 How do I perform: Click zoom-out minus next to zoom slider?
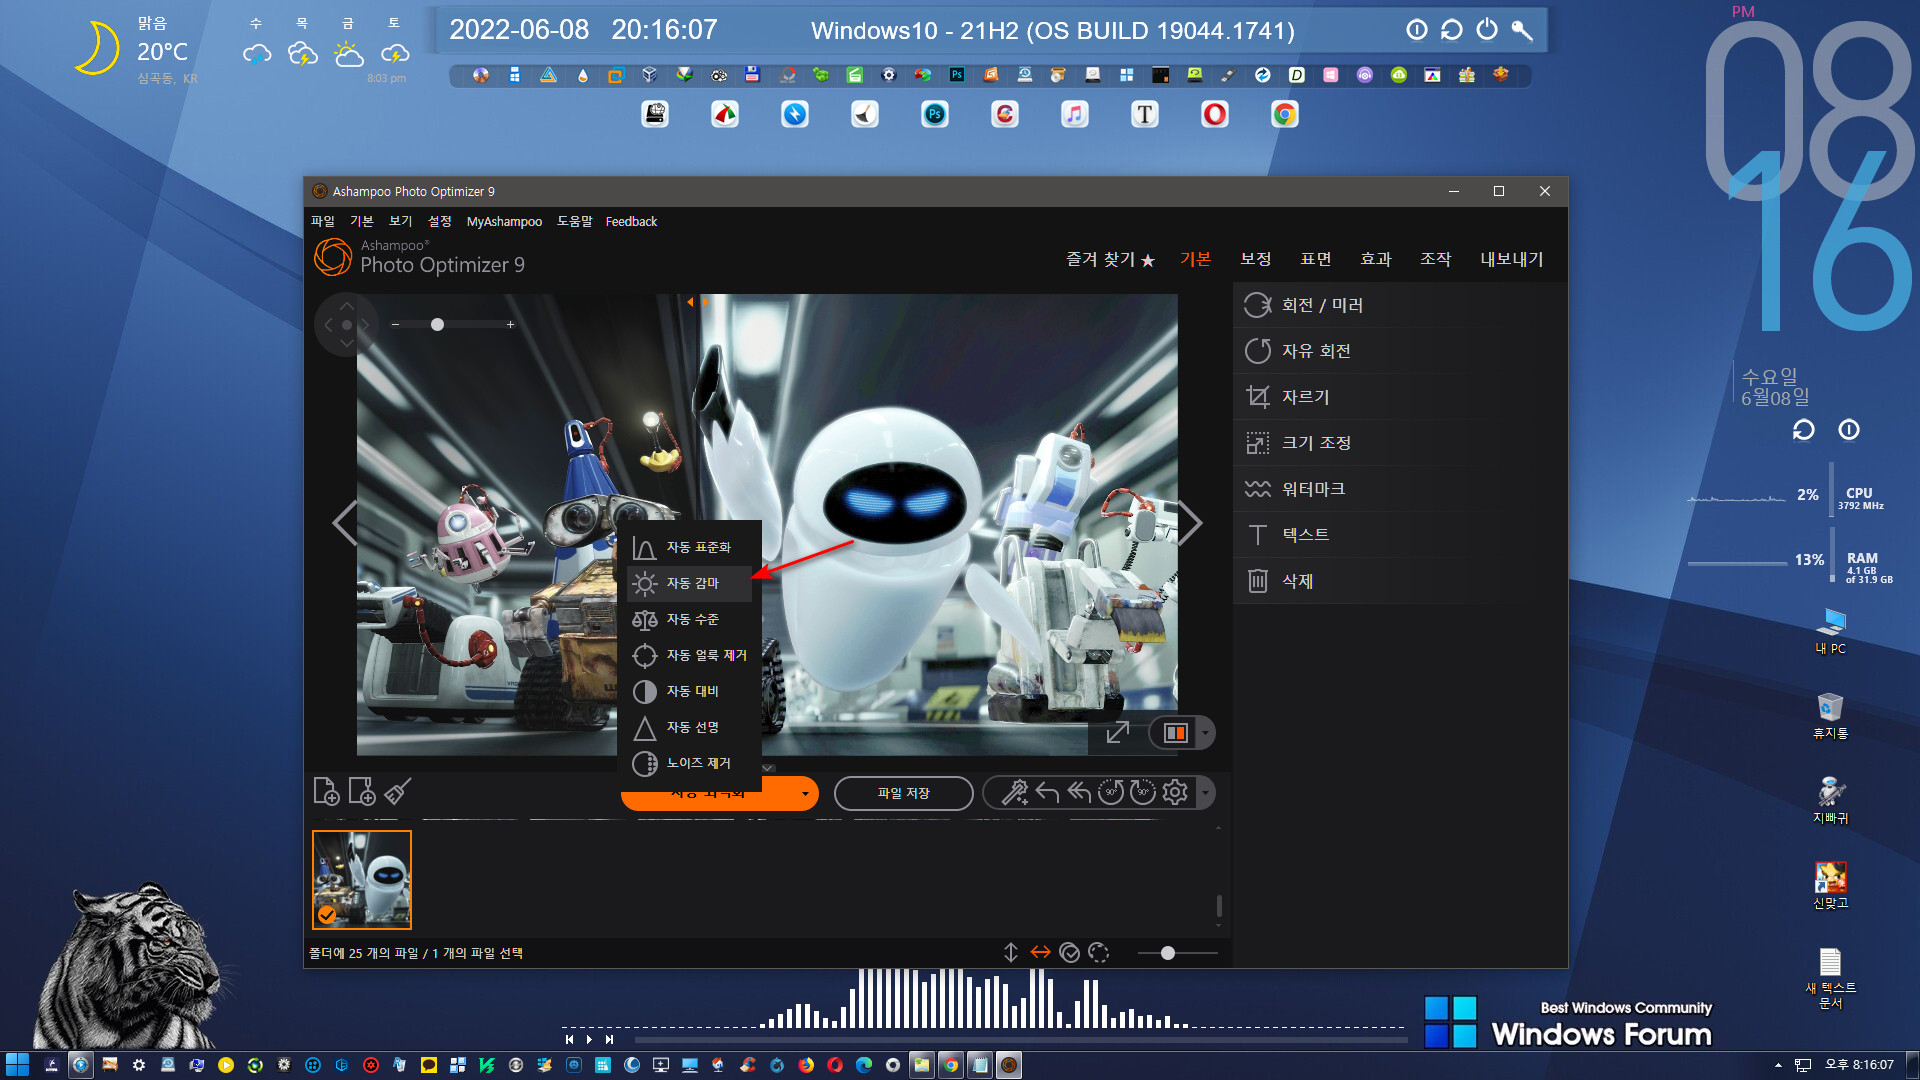[x=395, y=325]
